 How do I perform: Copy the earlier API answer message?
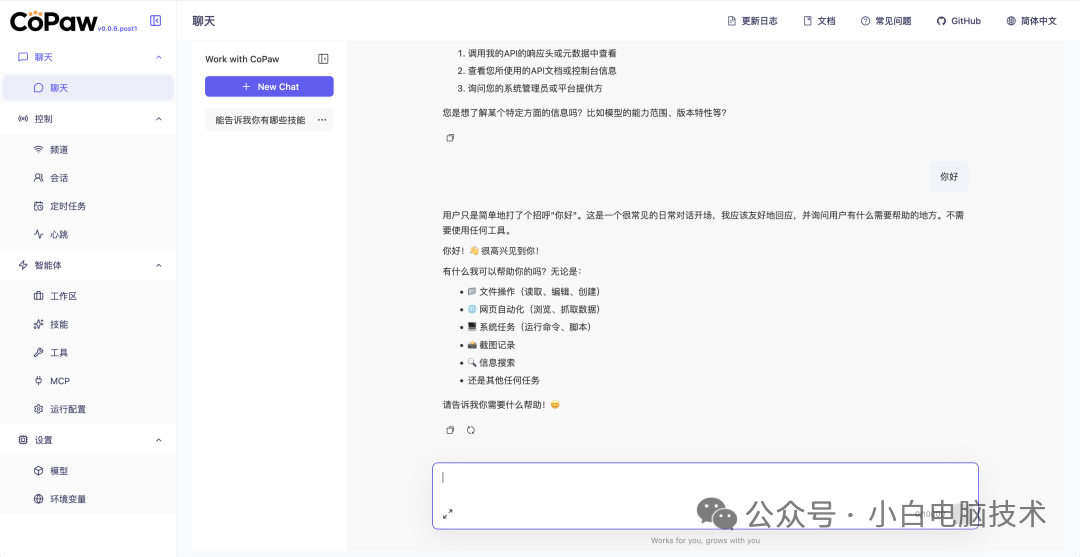click(450, 138)
